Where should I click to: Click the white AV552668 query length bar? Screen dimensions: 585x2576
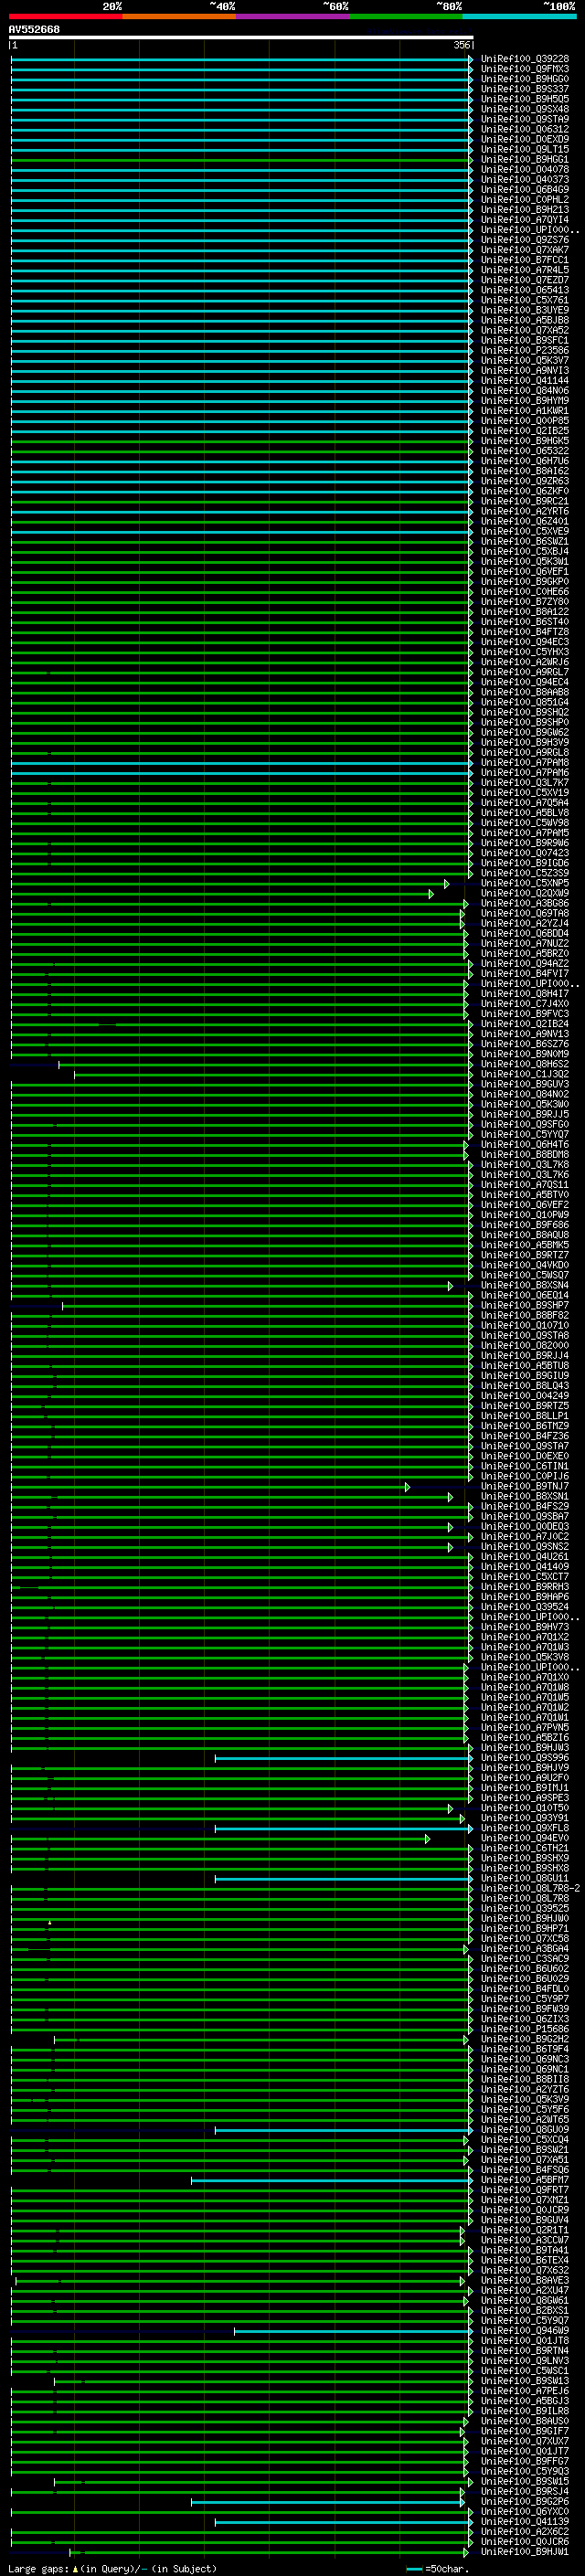pos(241,37)
